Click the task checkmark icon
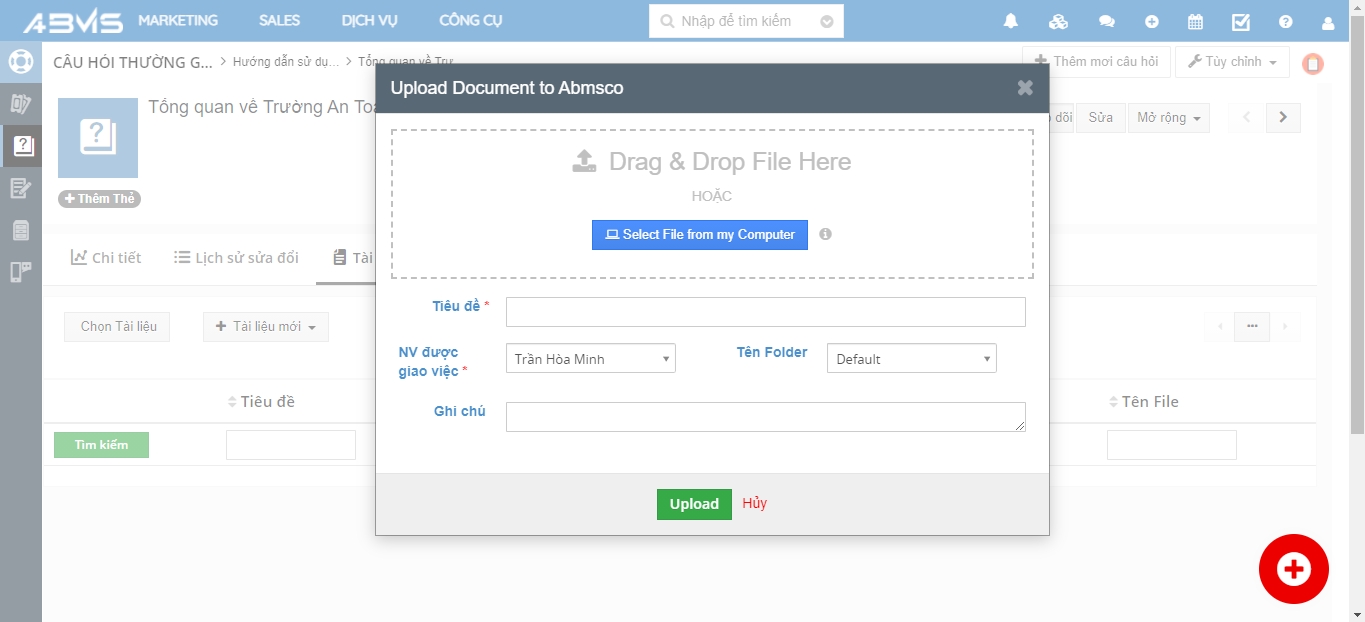The height and width of the screenshot is (622, 1365). click(x=1241, y=21)
